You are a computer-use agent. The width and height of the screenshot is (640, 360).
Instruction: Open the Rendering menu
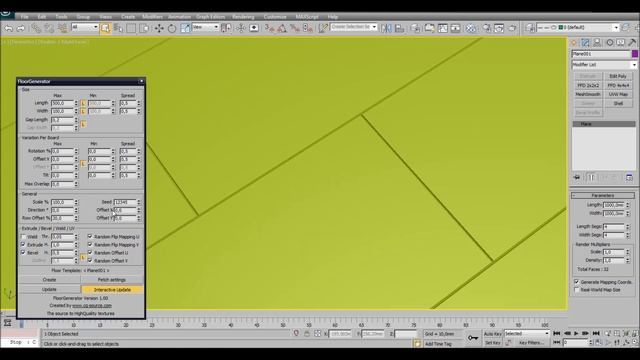[243, 17]
